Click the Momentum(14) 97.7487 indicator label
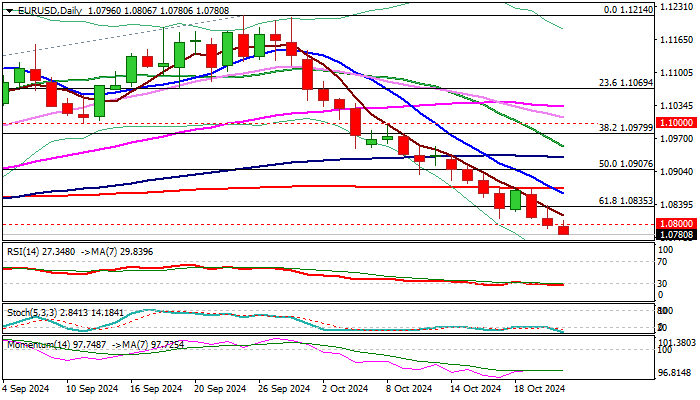Screen dimensions: 700x400 point(57,345)
